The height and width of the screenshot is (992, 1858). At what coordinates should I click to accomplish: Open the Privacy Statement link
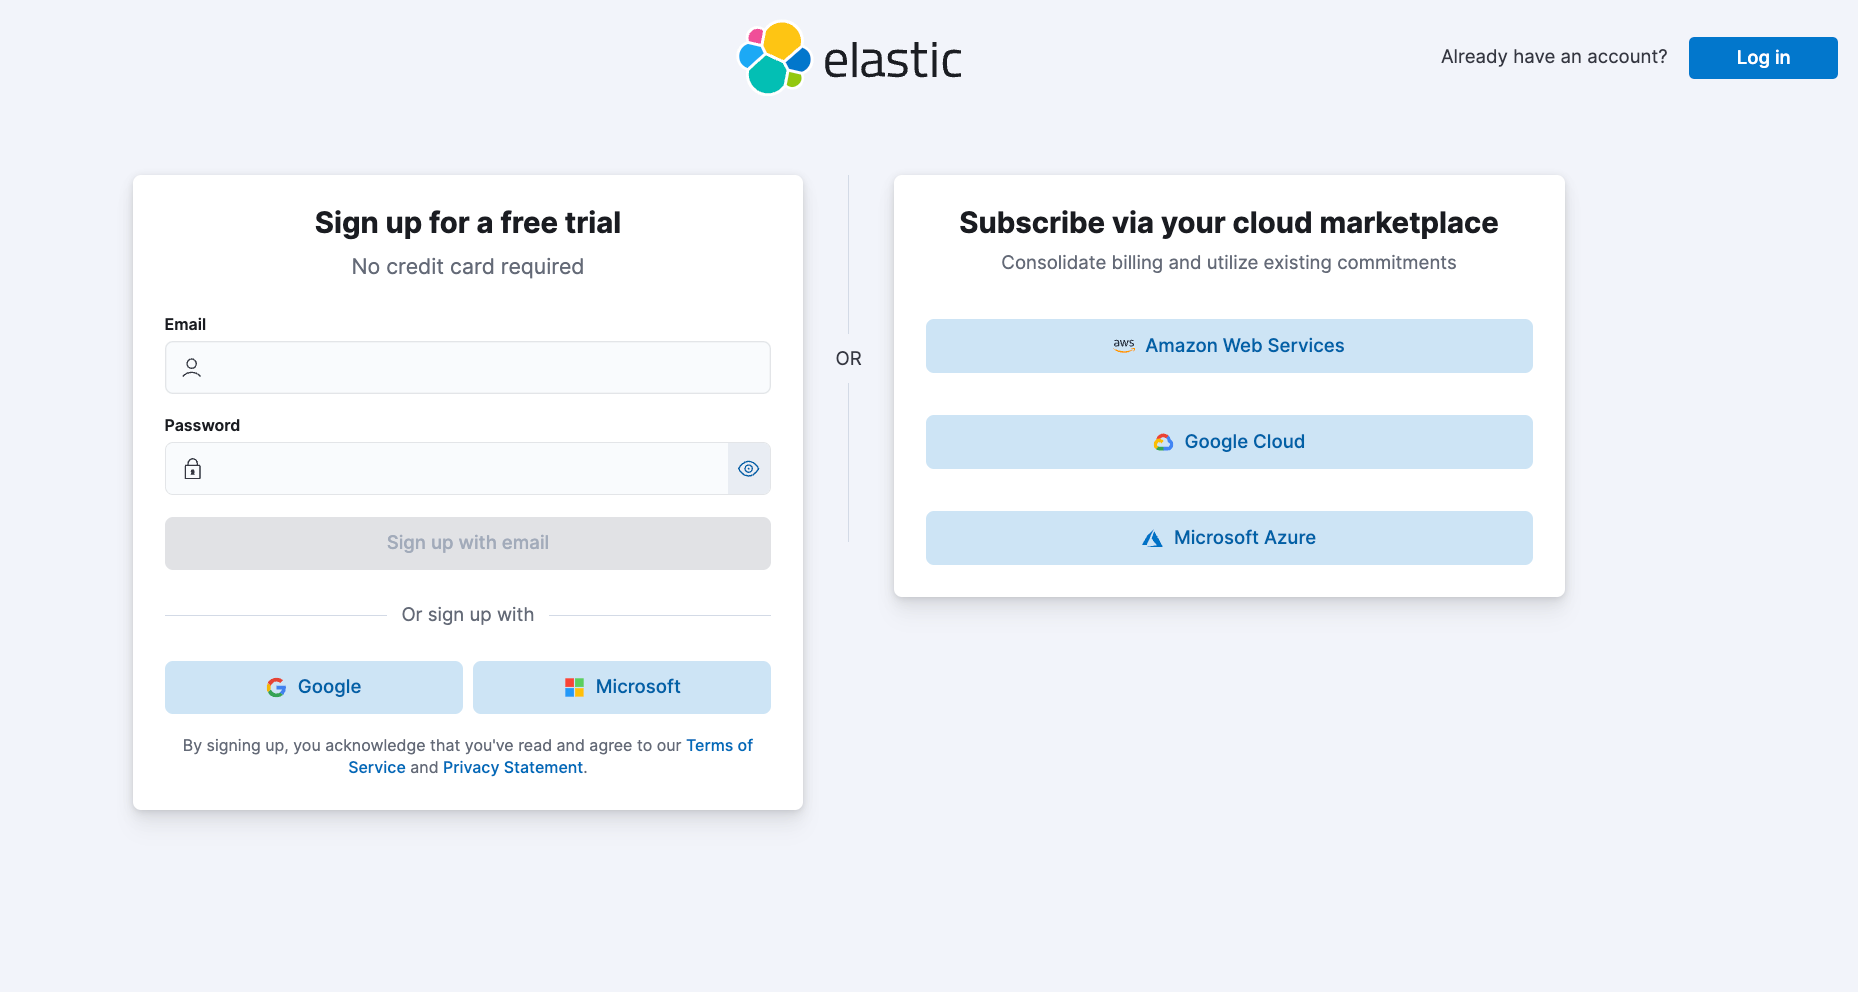pyautogui.click(x=513, y=767)
